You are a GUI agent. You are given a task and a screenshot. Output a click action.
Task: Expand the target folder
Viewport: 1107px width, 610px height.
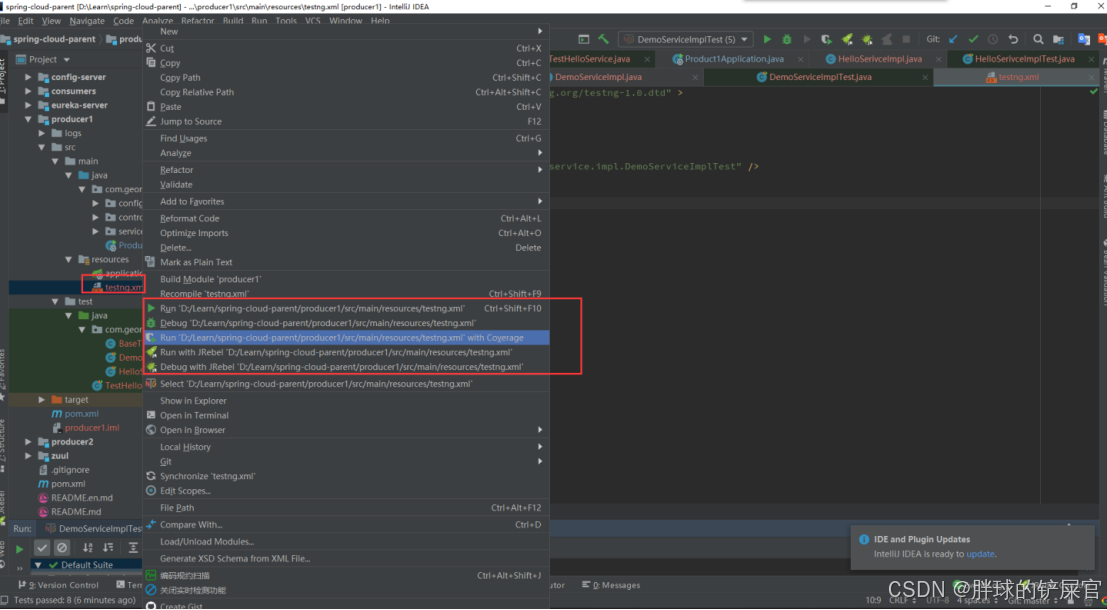tap(42, 400)
